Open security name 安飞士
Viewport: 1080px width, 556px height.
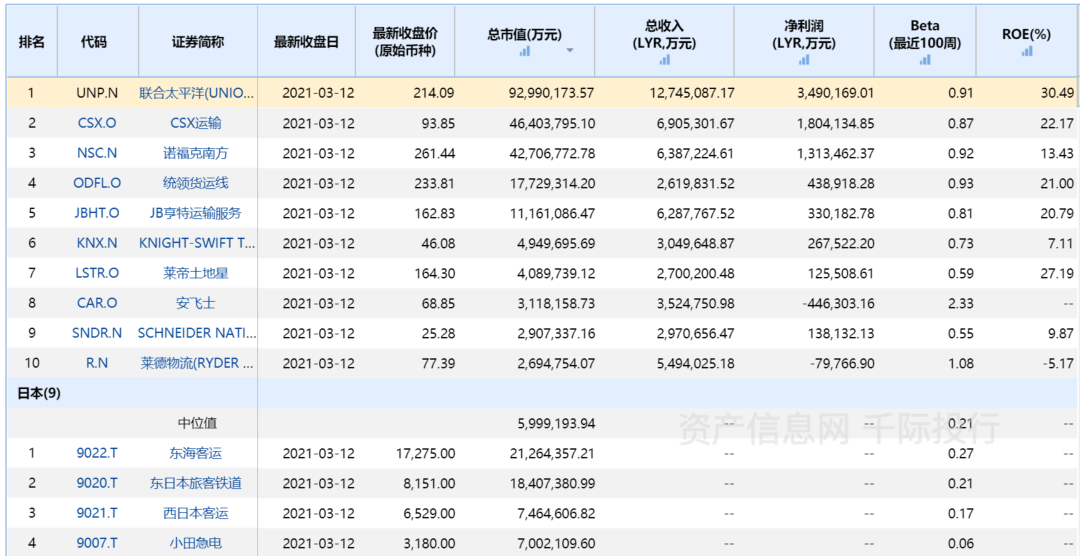[x=198, y=303]
